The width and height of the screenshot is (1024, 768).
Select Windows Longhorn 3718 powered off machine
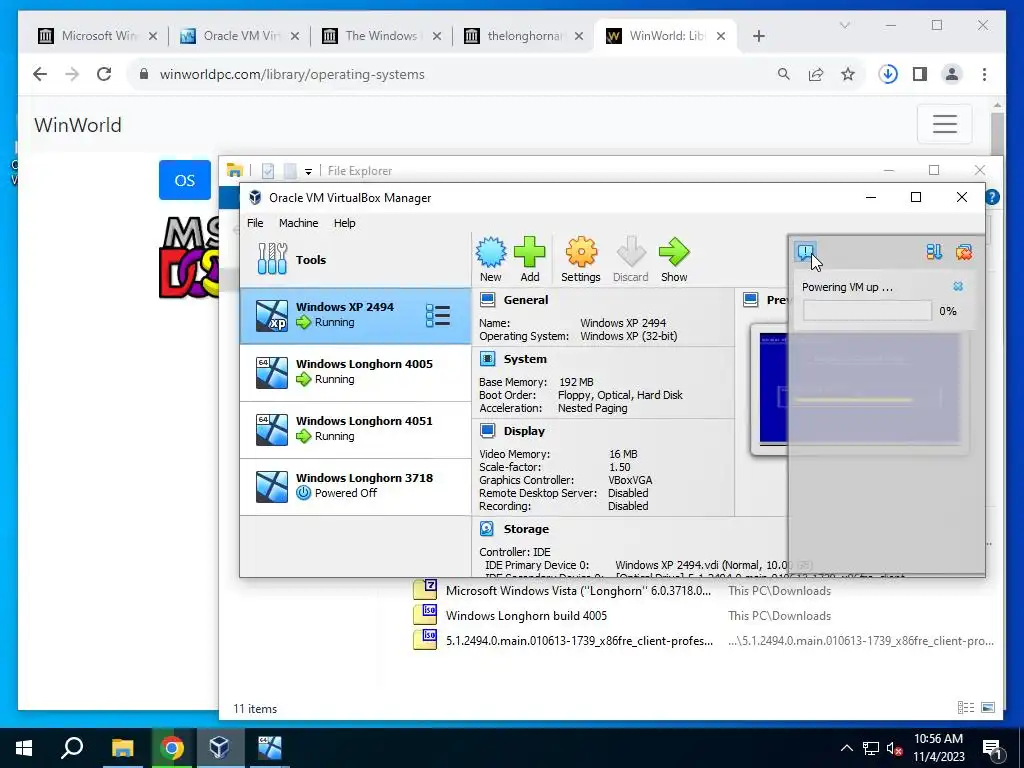point(355,486)
